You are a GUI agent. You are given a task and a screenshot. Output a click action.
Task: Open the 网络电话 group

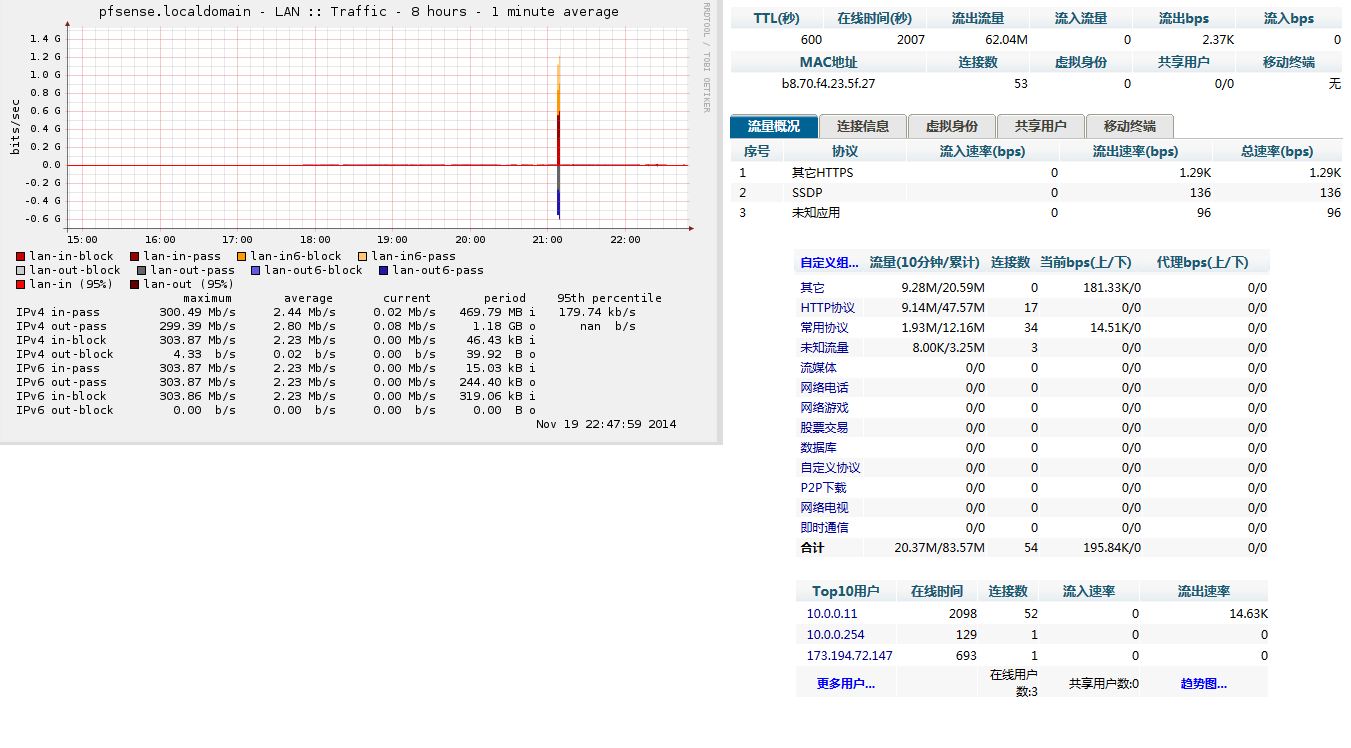tap(824, 388)
